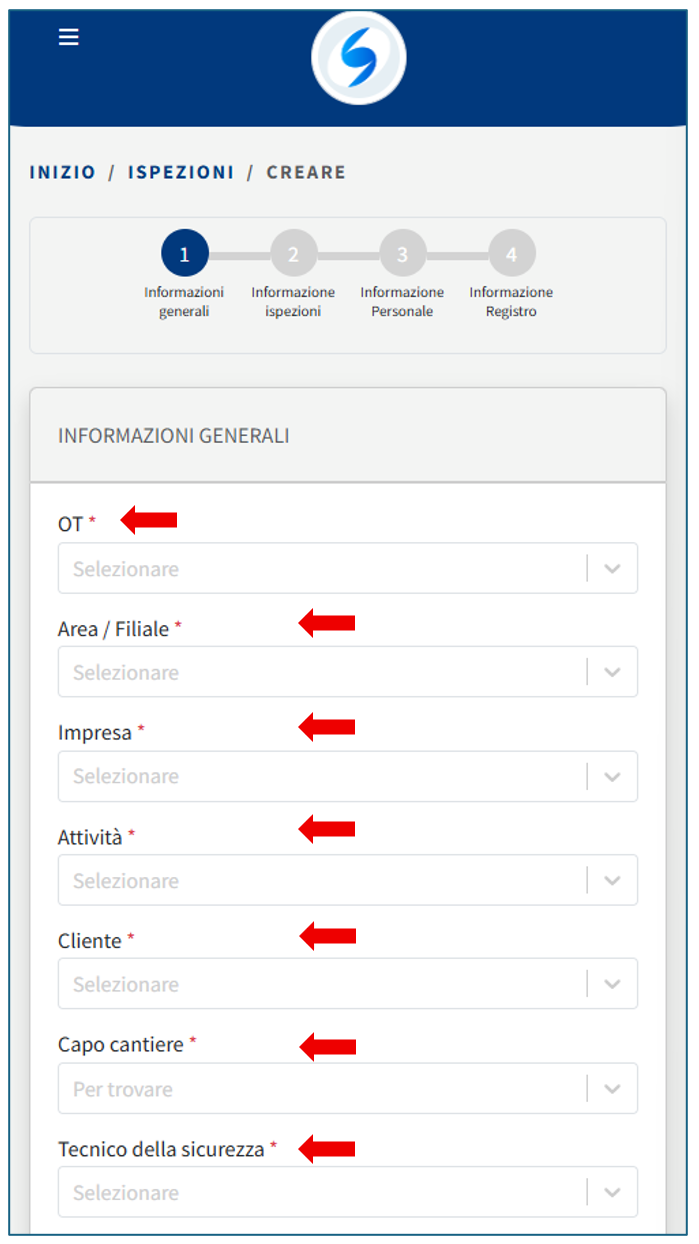Focus the Capo cantiere search field

tap(320, 1088)
